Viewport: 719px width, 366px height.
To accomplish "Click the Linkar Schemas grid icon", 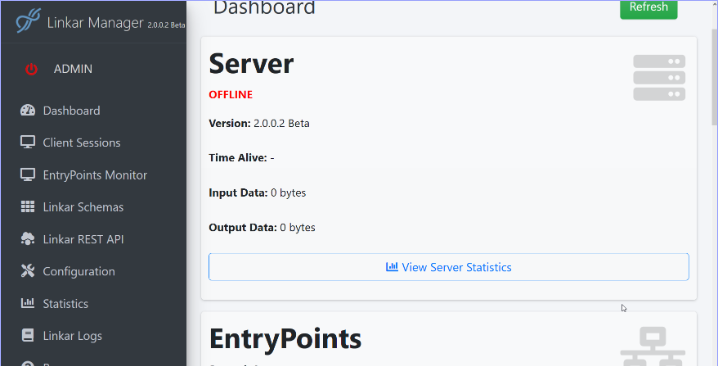I will coord(28,207).
